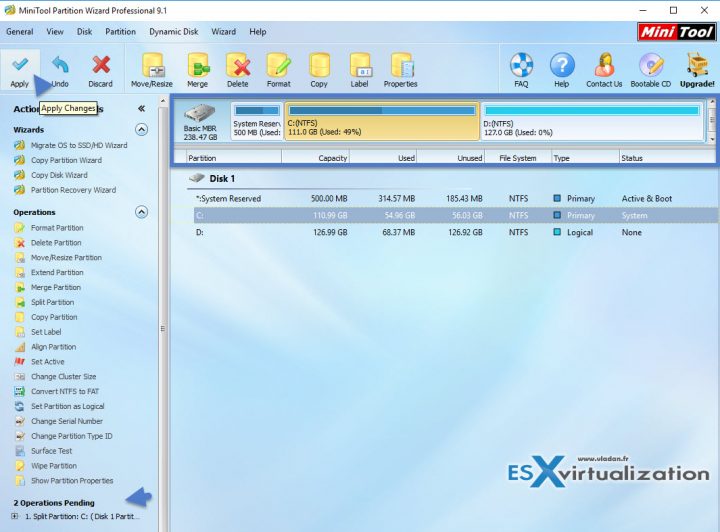Collapse the Actions side panel
The width and height of the screenshot is (720, 532).
141,109
